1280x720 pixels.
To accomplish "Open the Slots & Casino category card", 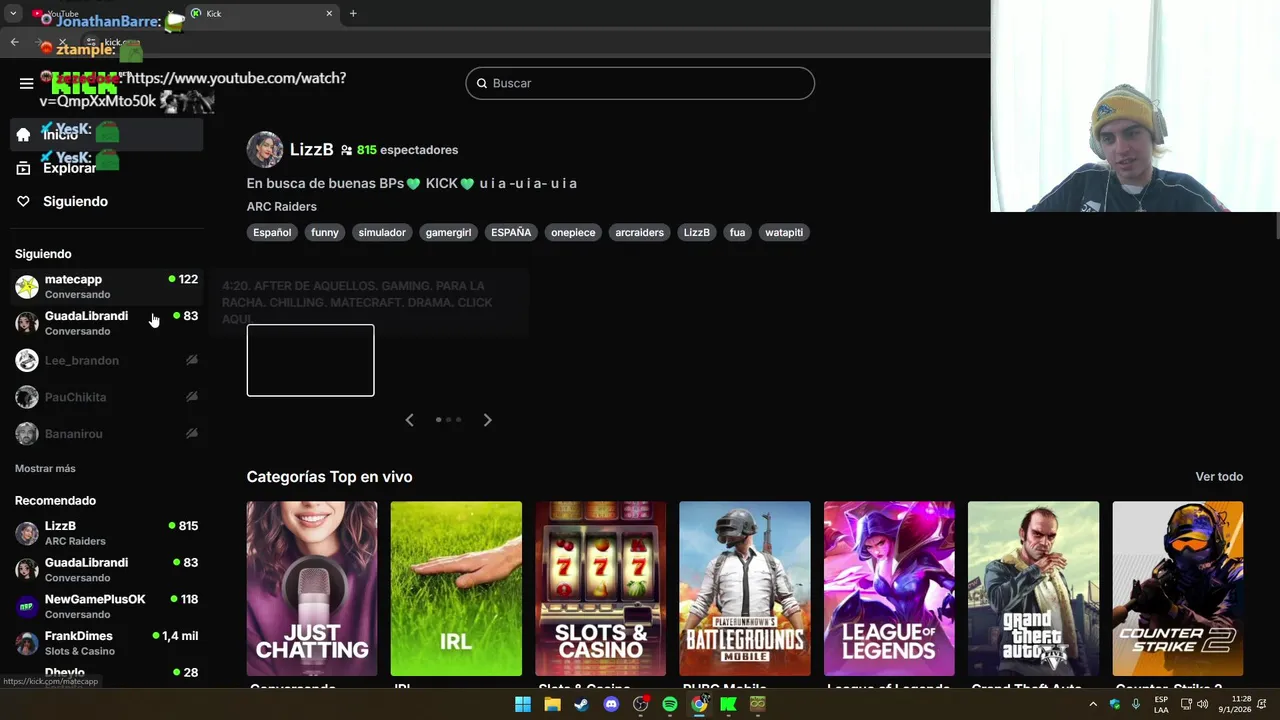I will click(x=600, y=589).
